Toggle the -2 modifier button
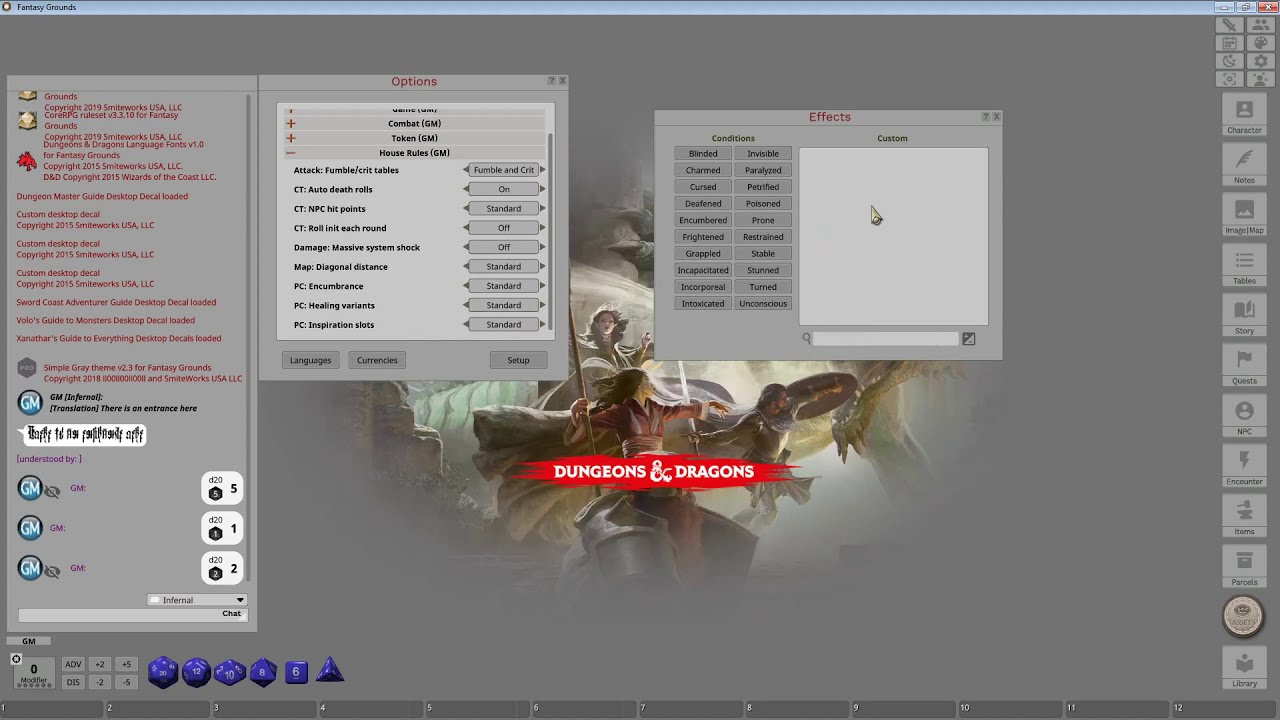Viewport: 1280px width, 720px height. (99, 682)
